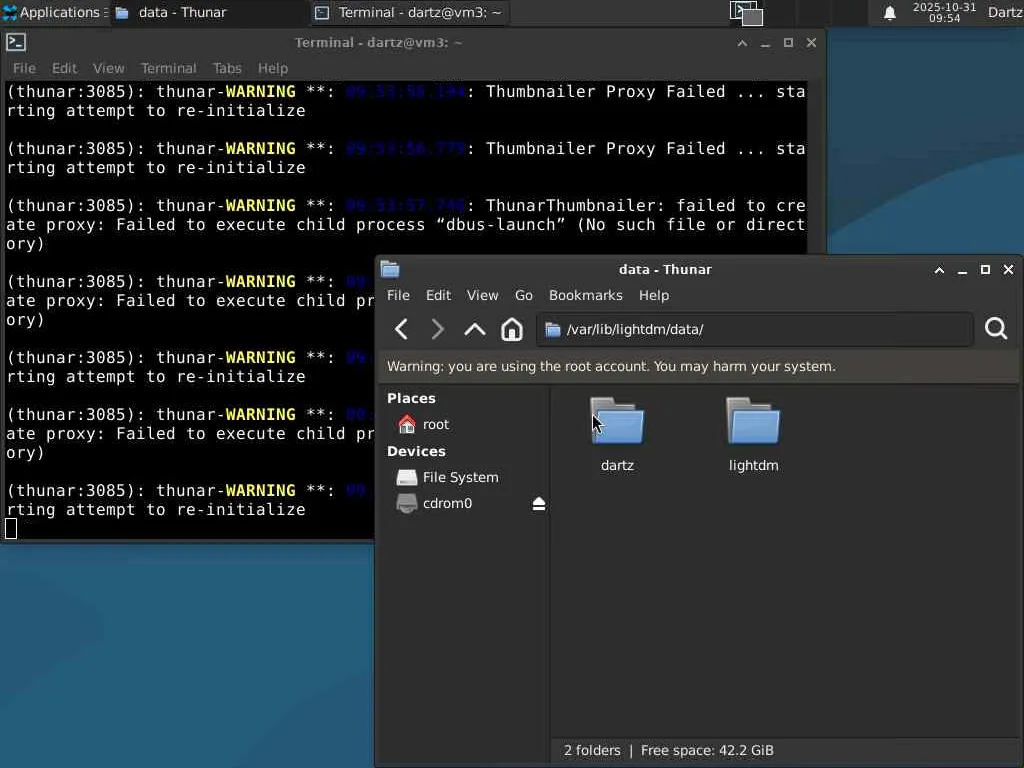Screen dimensions: 1024x768
Task: Maximize the Thunar window
Action: tap(985, 270)
